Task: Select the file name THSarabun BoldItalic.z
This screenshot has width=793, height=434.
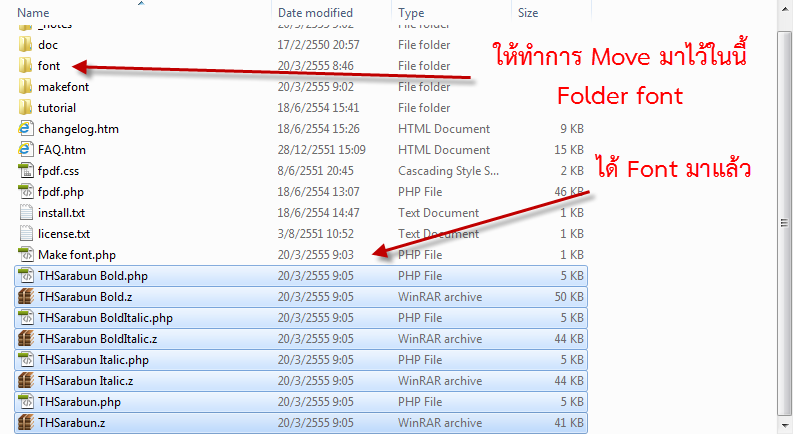Action: (98, 338)
